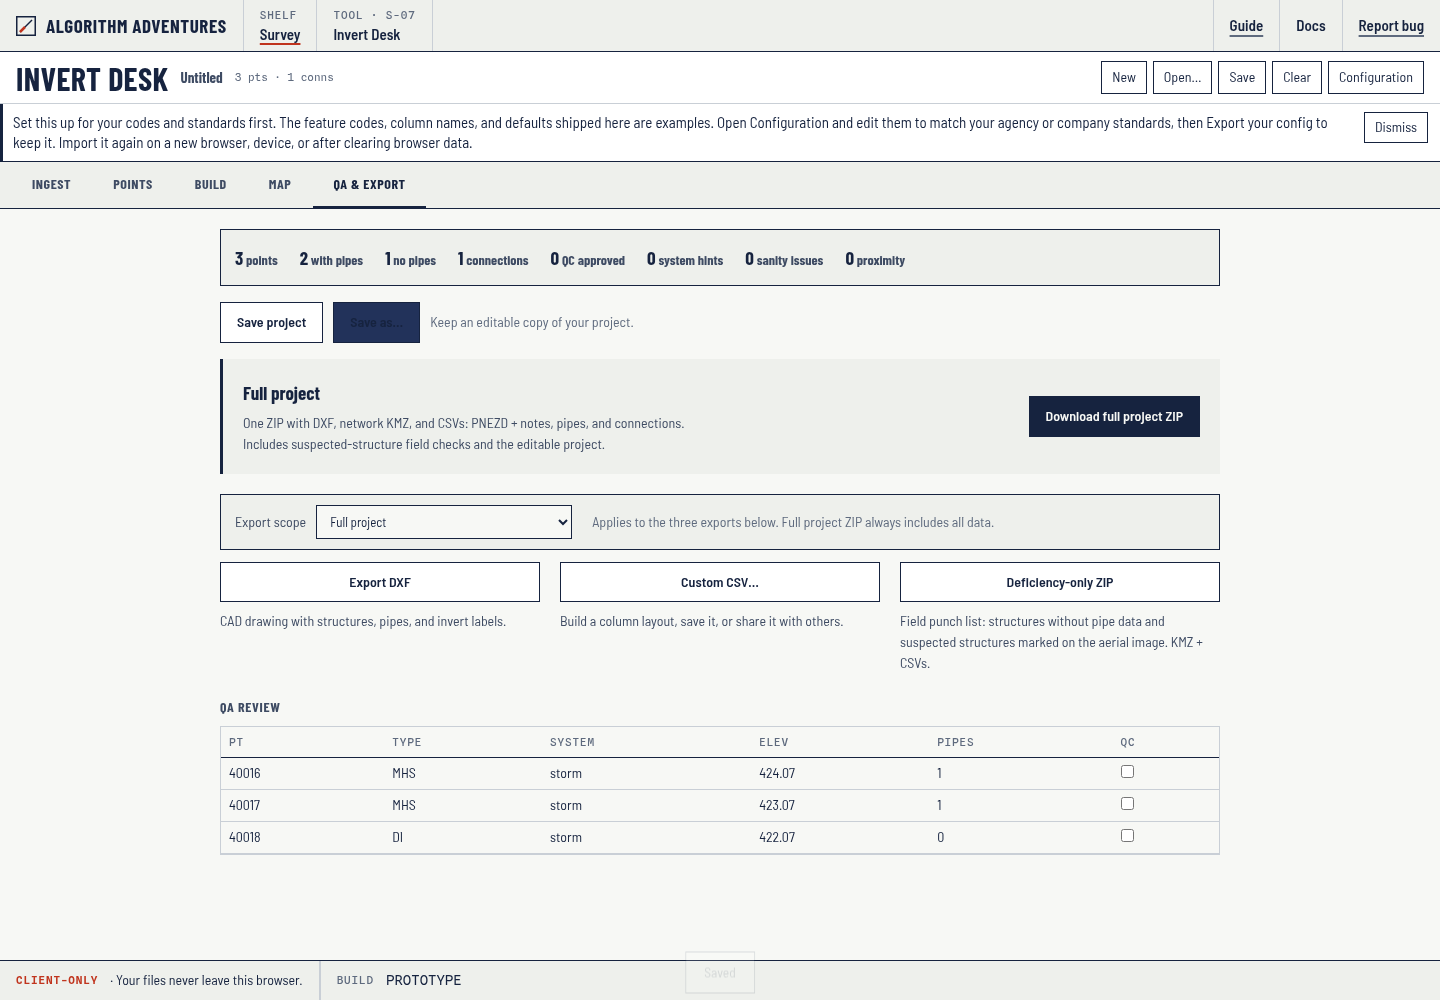Click the Save project button

[x=271, y=323]
